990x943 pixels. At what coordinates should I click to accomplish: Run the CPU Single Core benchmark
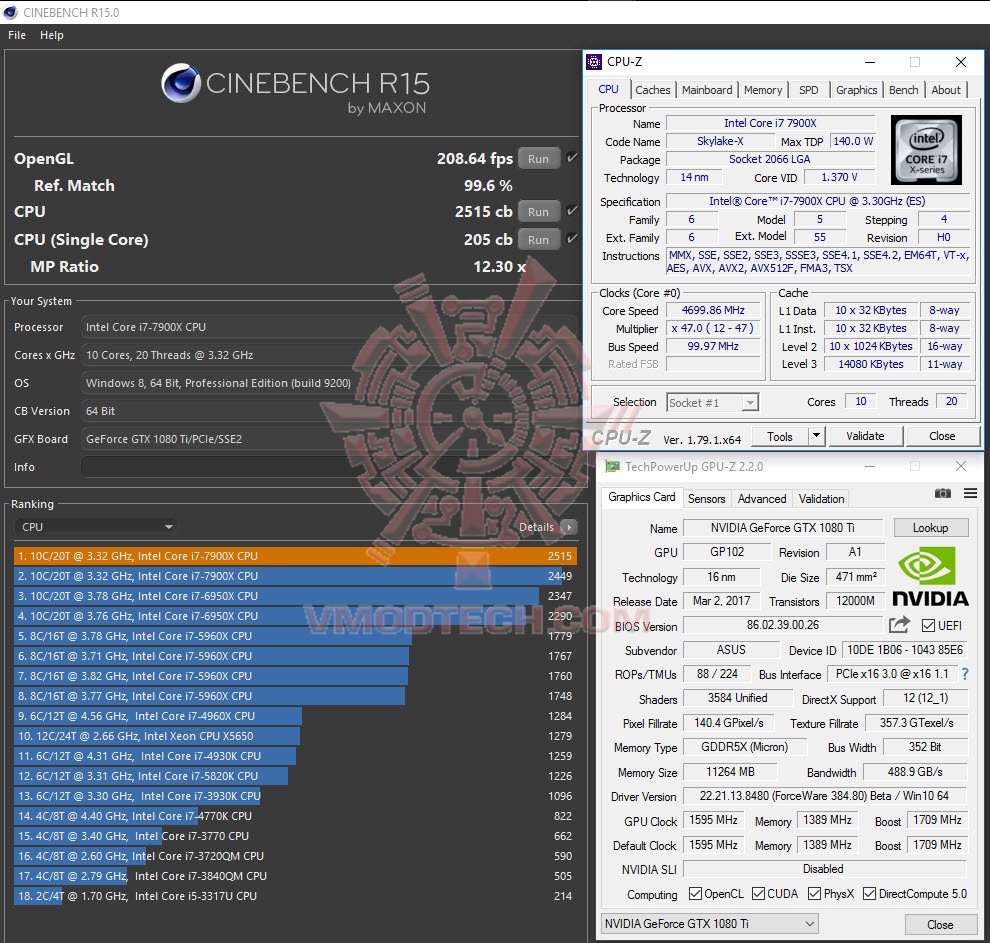point(539,239)
